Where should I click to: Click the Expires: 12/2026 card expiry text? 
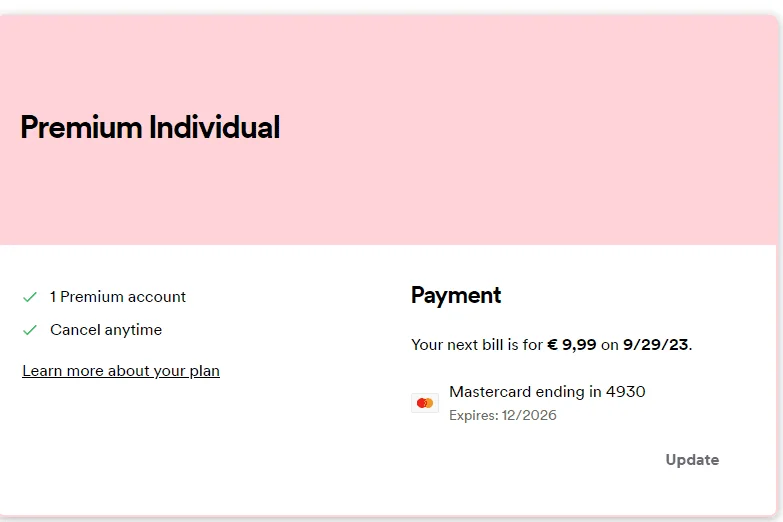pyautogui.click(x=503, y=415)
